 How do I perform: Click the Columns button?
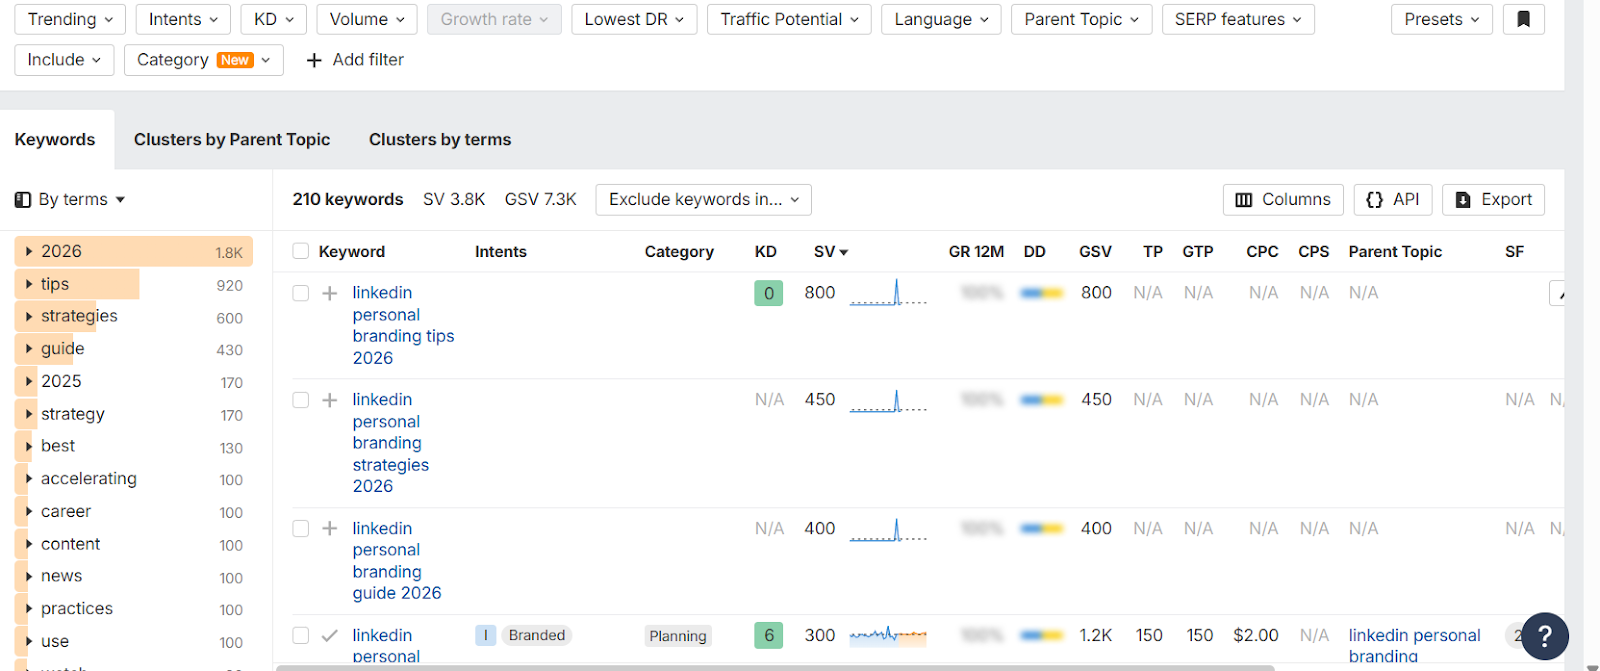(x=1283, y=199)
